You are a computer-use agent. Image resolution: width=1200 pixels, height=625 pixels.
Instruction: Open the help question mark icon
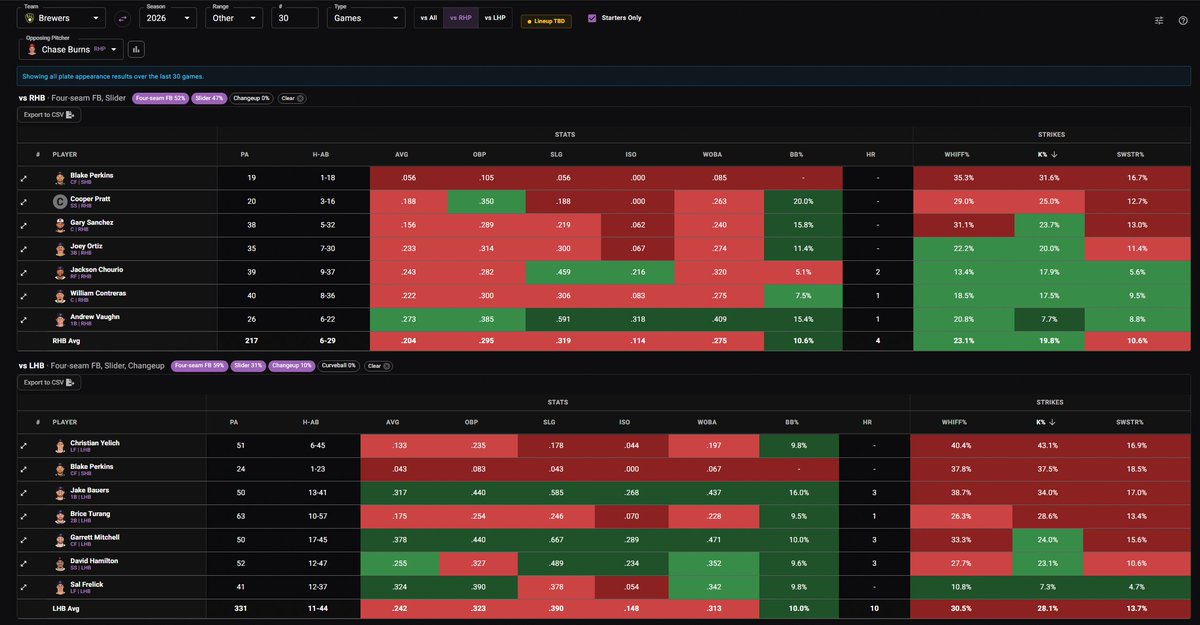[1184, 20]
